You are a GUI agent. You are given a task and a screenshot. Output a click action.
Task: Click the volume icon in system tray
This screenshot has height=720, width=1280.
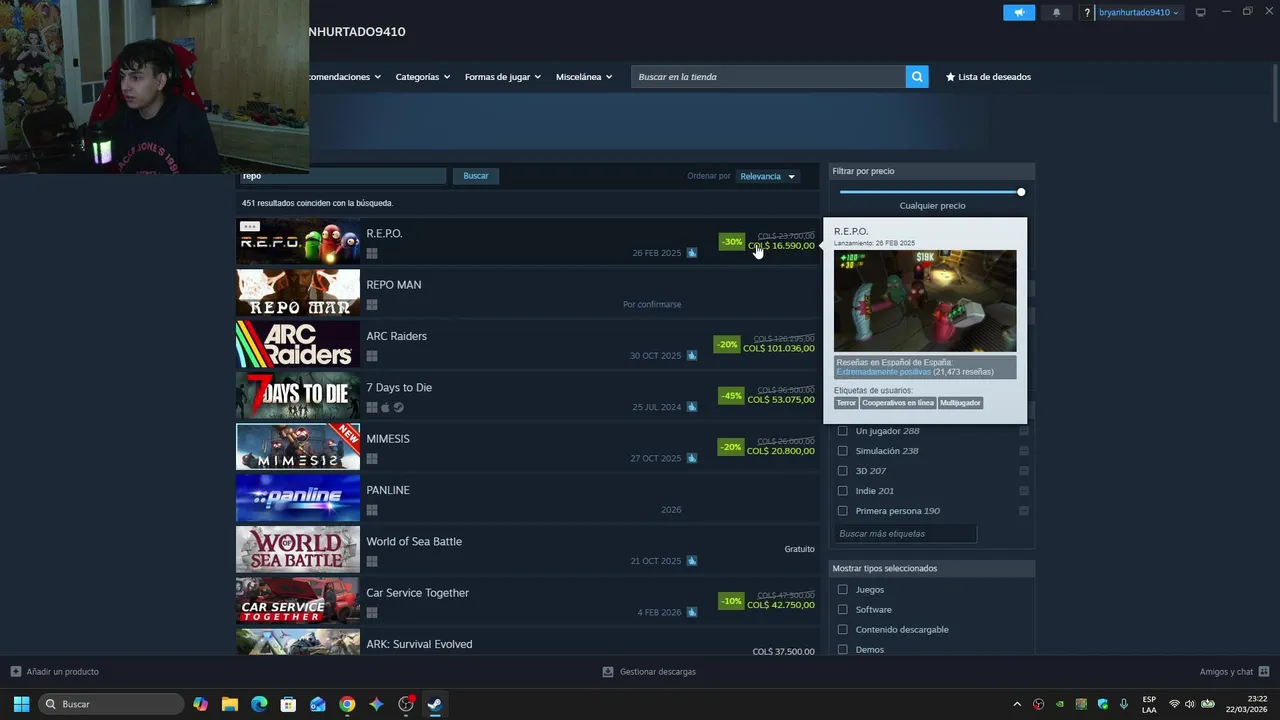[x=1190, y=704]
